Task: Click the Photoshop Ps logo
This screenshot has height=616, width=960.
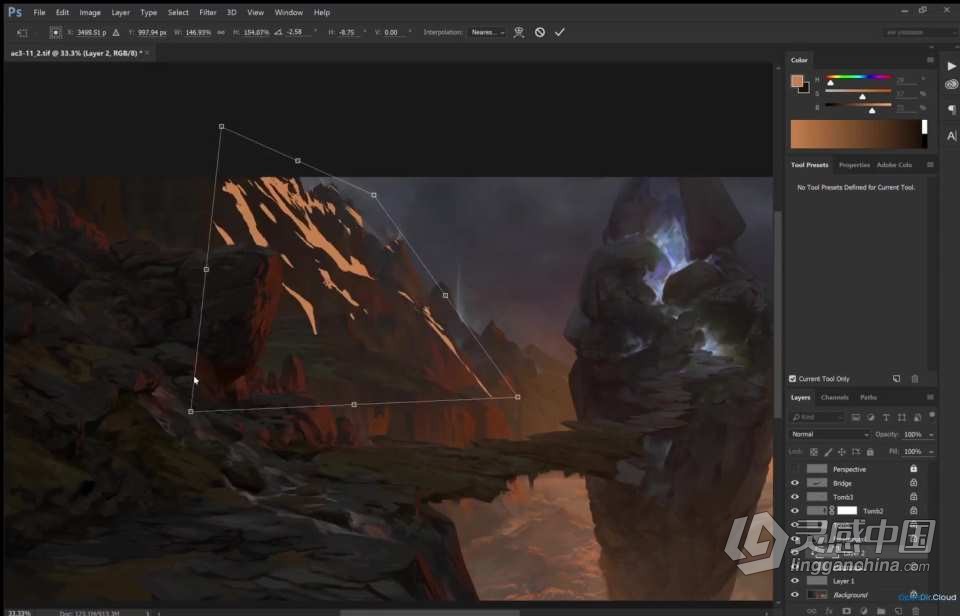Action: (15, 12)
